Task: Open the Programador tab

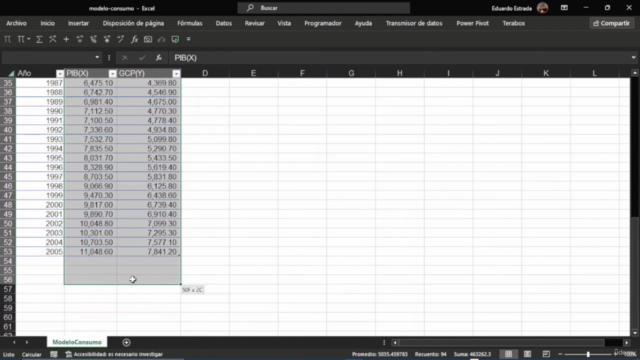Action: (322, 23)
